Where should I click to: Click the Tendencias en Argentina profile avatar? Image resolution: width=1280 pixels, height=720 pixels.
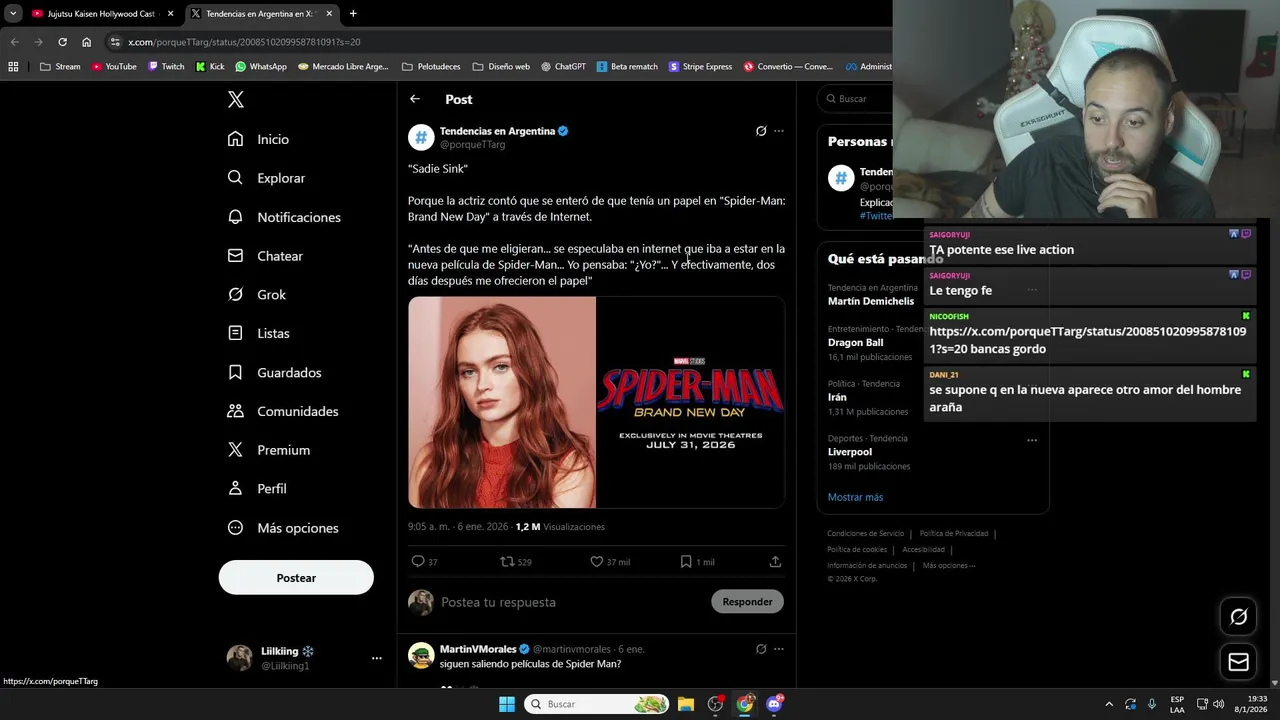(x=421, y=137)
